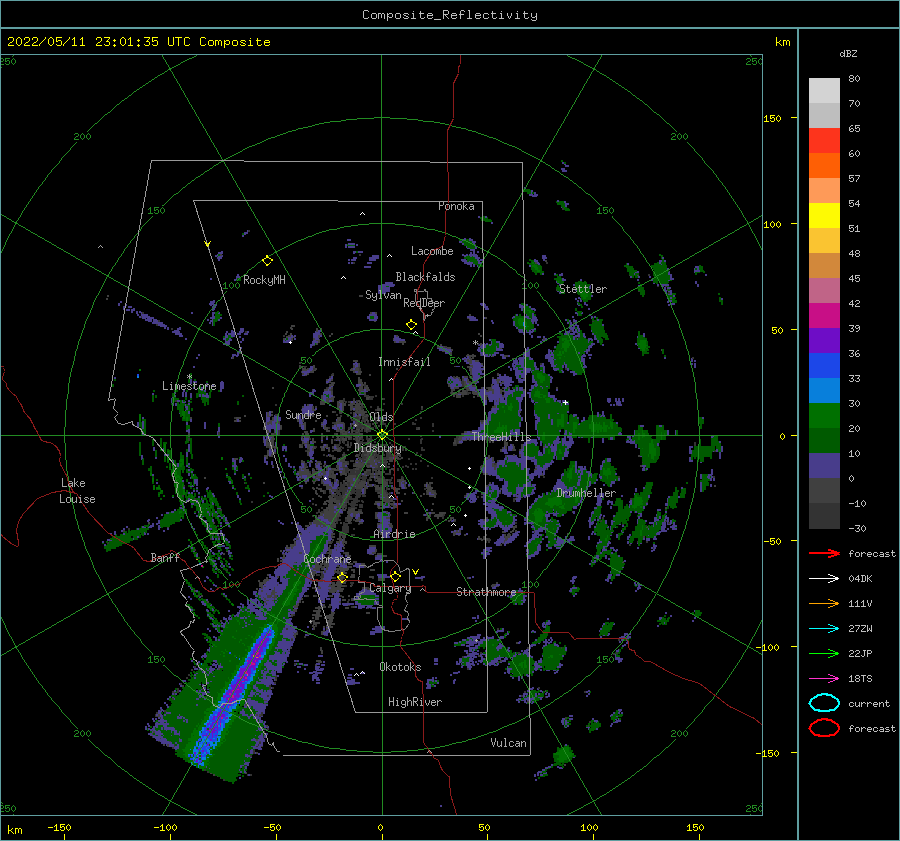
Task: Click yellow diamond marker below Cochrane
Action: (342, 577)
